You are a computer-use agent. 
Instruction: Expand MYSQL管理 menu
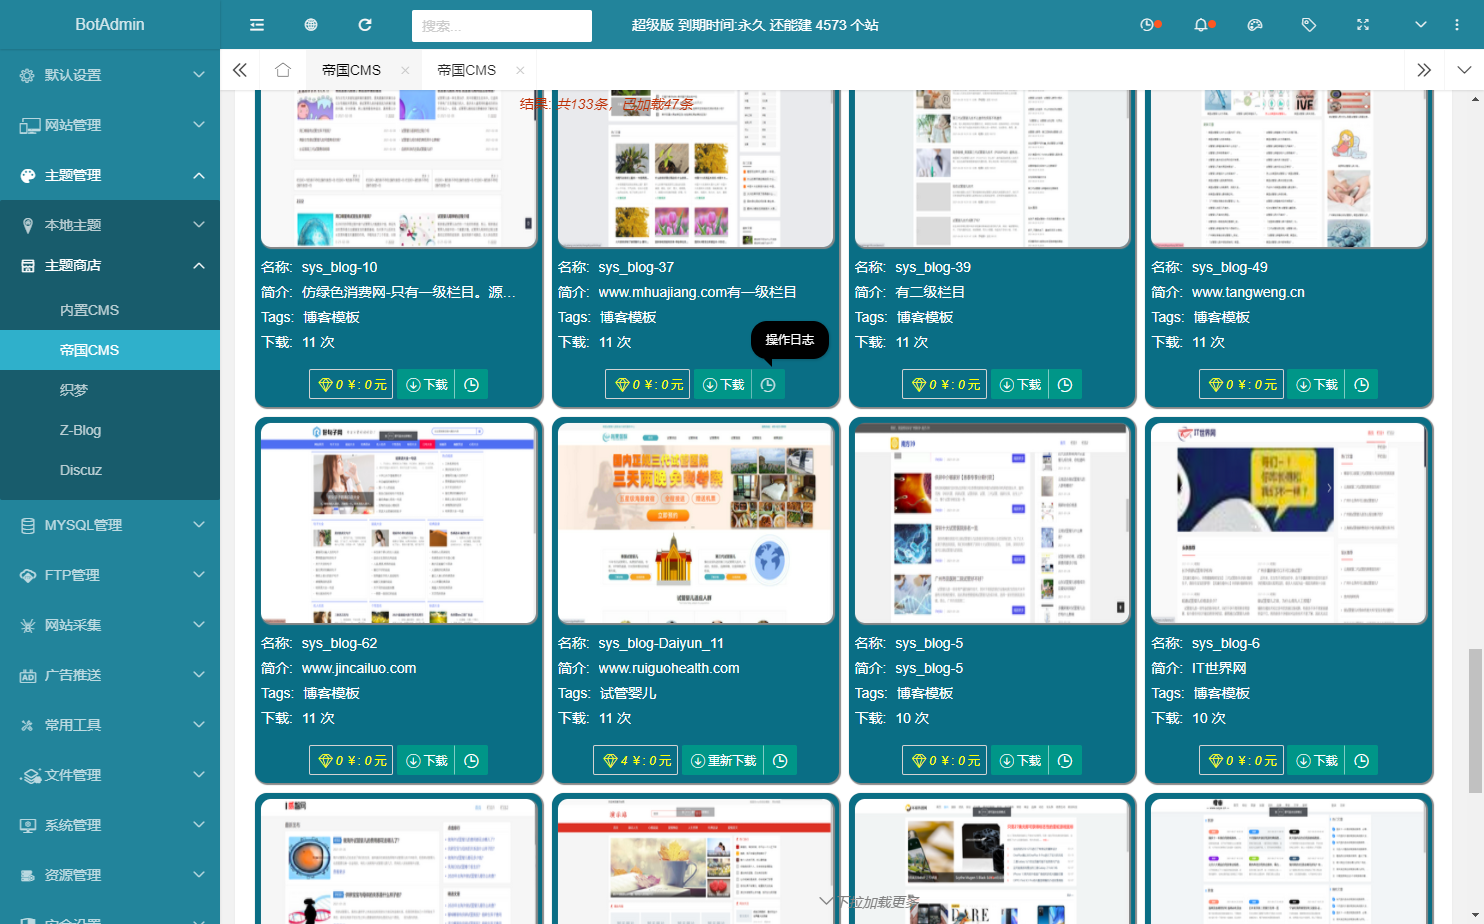[110, 525]
